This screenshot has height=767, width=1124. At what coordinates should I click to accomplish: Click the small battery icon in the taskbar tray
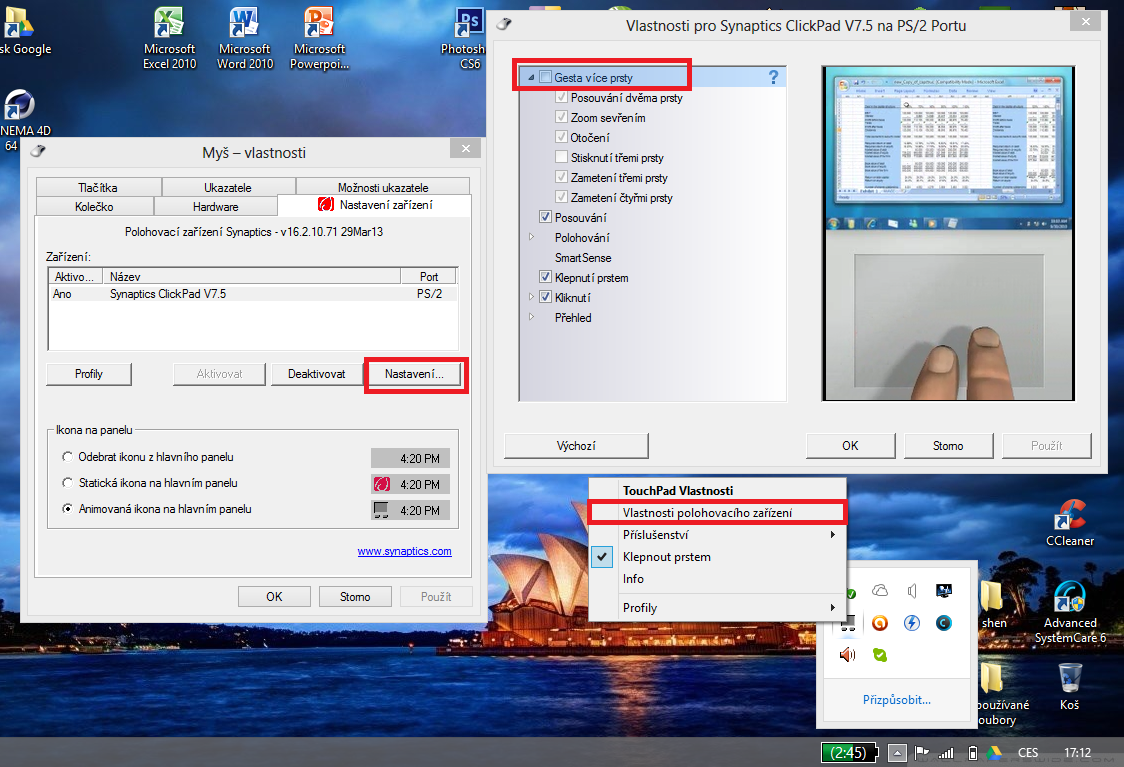tap(973, 753)
